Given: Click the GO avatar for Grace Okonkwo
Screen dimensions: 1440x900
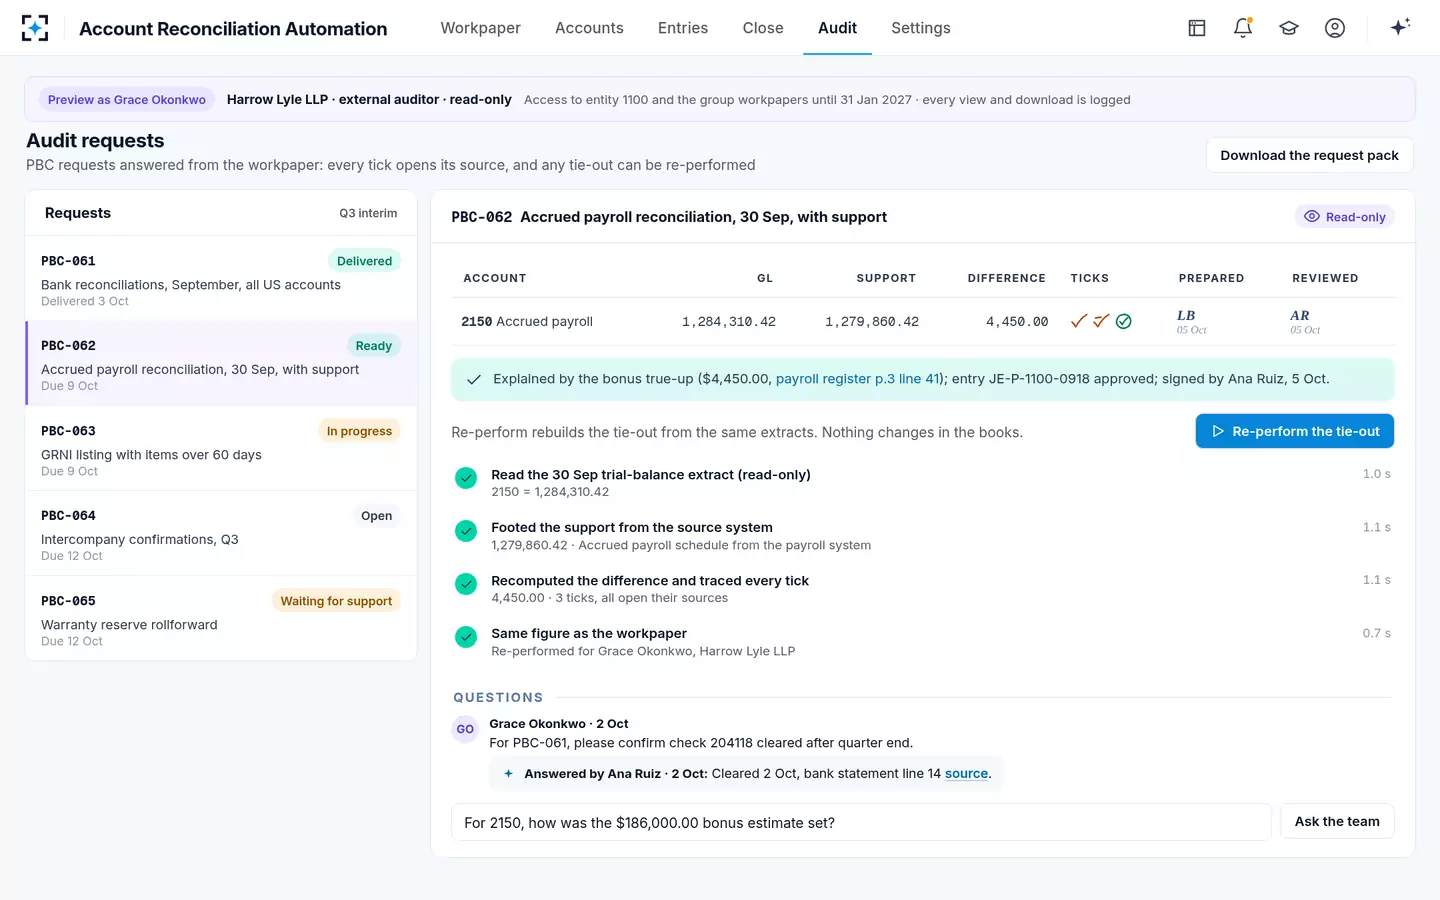Looking at the screenshot, I should (465, 729).
